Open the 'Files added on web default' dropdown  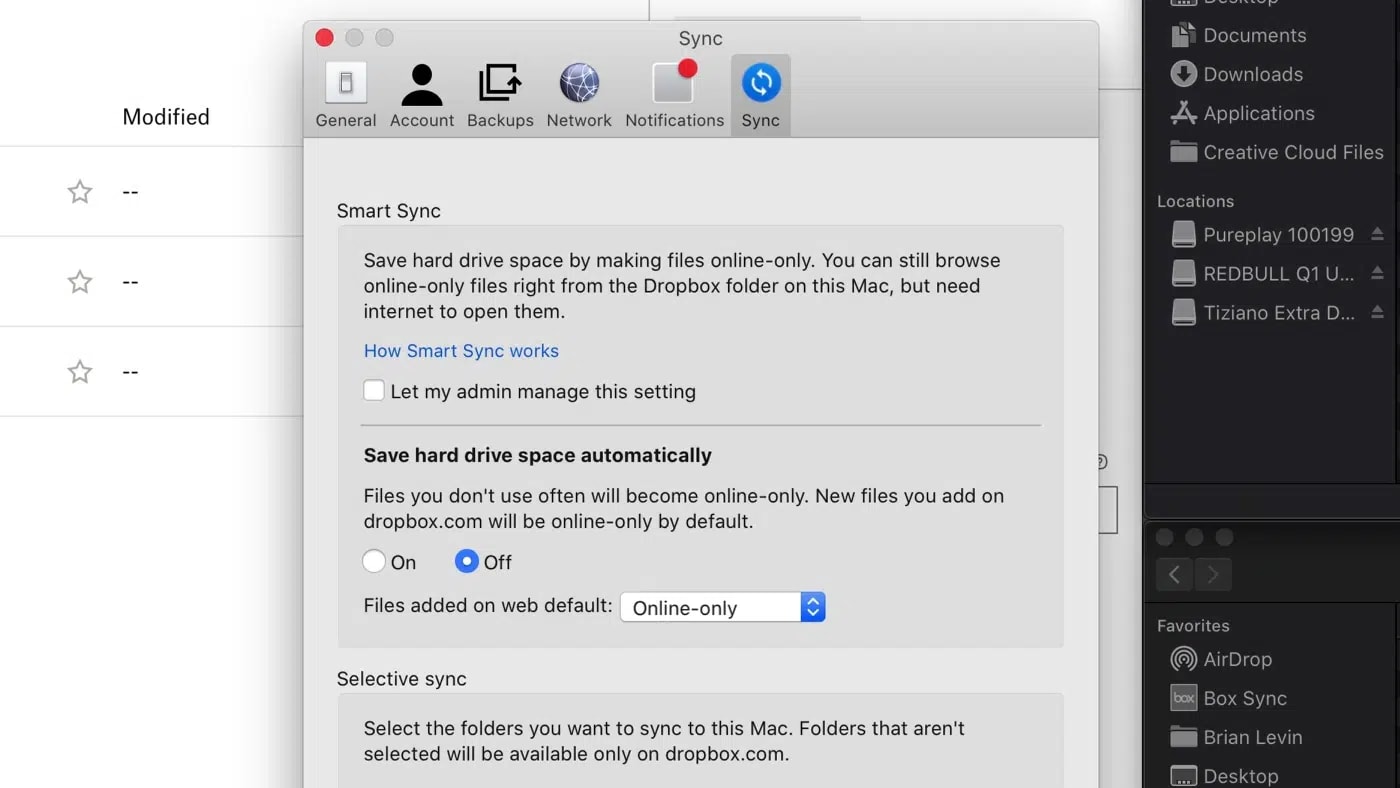tap(722, 607)
